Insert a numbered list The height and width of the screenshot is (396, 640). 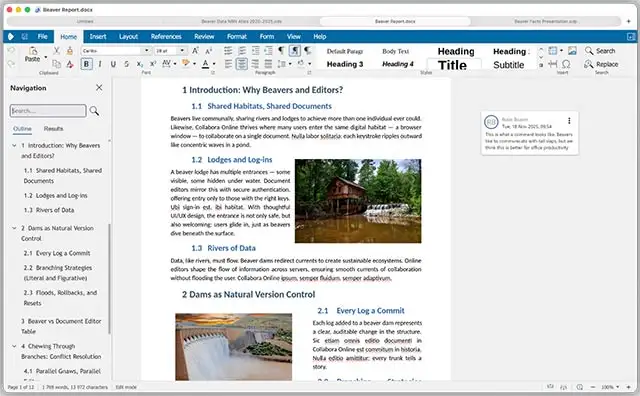242,50
